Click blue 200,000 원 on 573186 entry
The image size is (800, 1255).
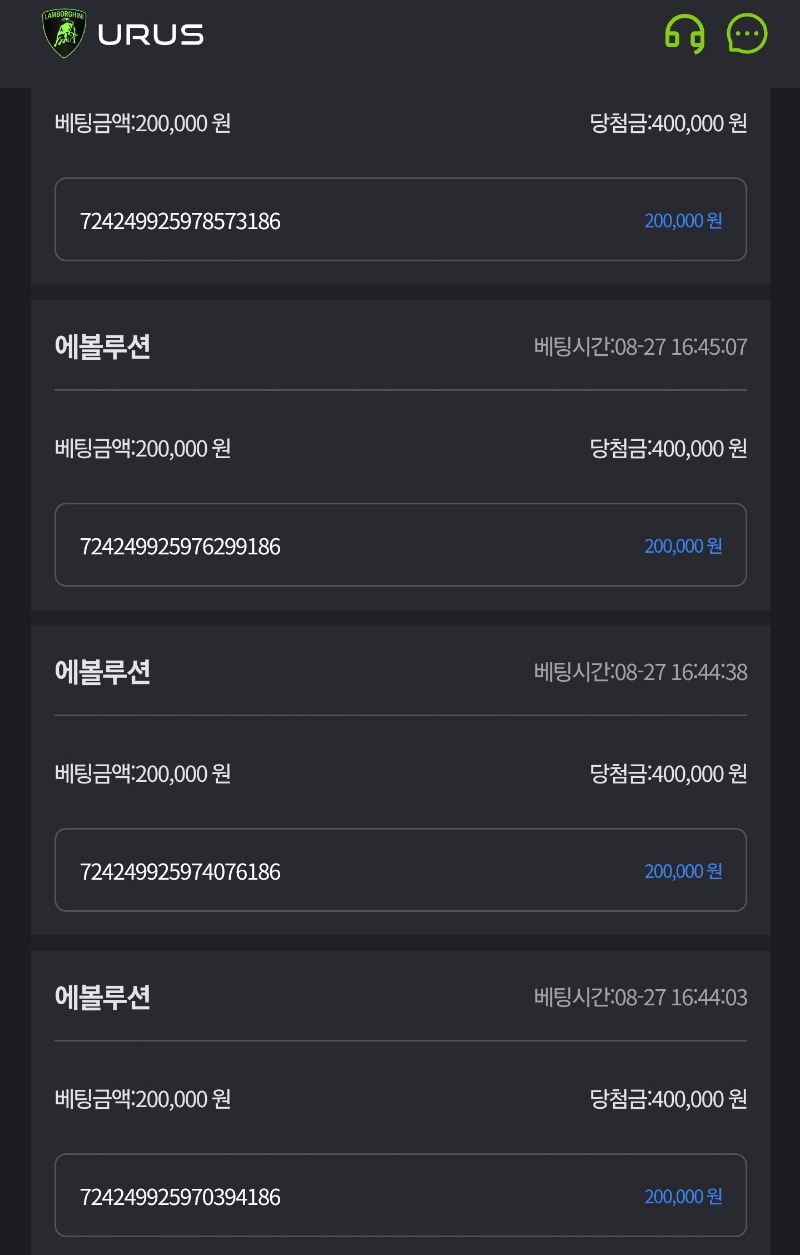[x=683, y=221]
